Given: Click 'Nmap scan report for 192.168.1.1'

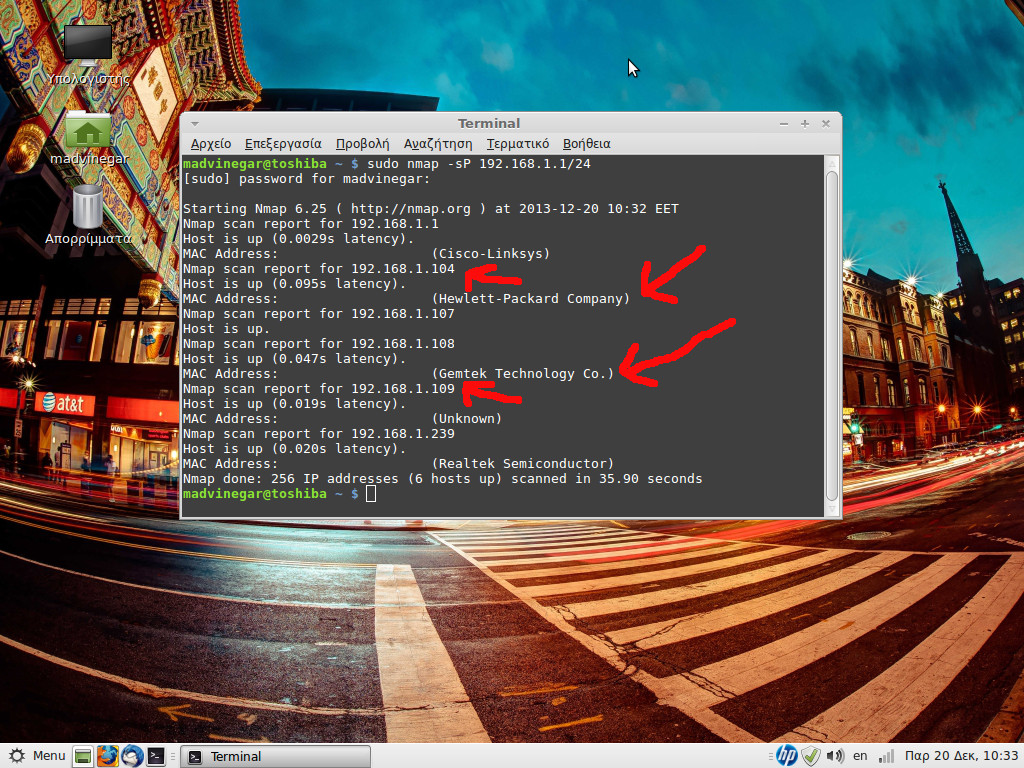Looking at the screenshot, I should 311,224.
